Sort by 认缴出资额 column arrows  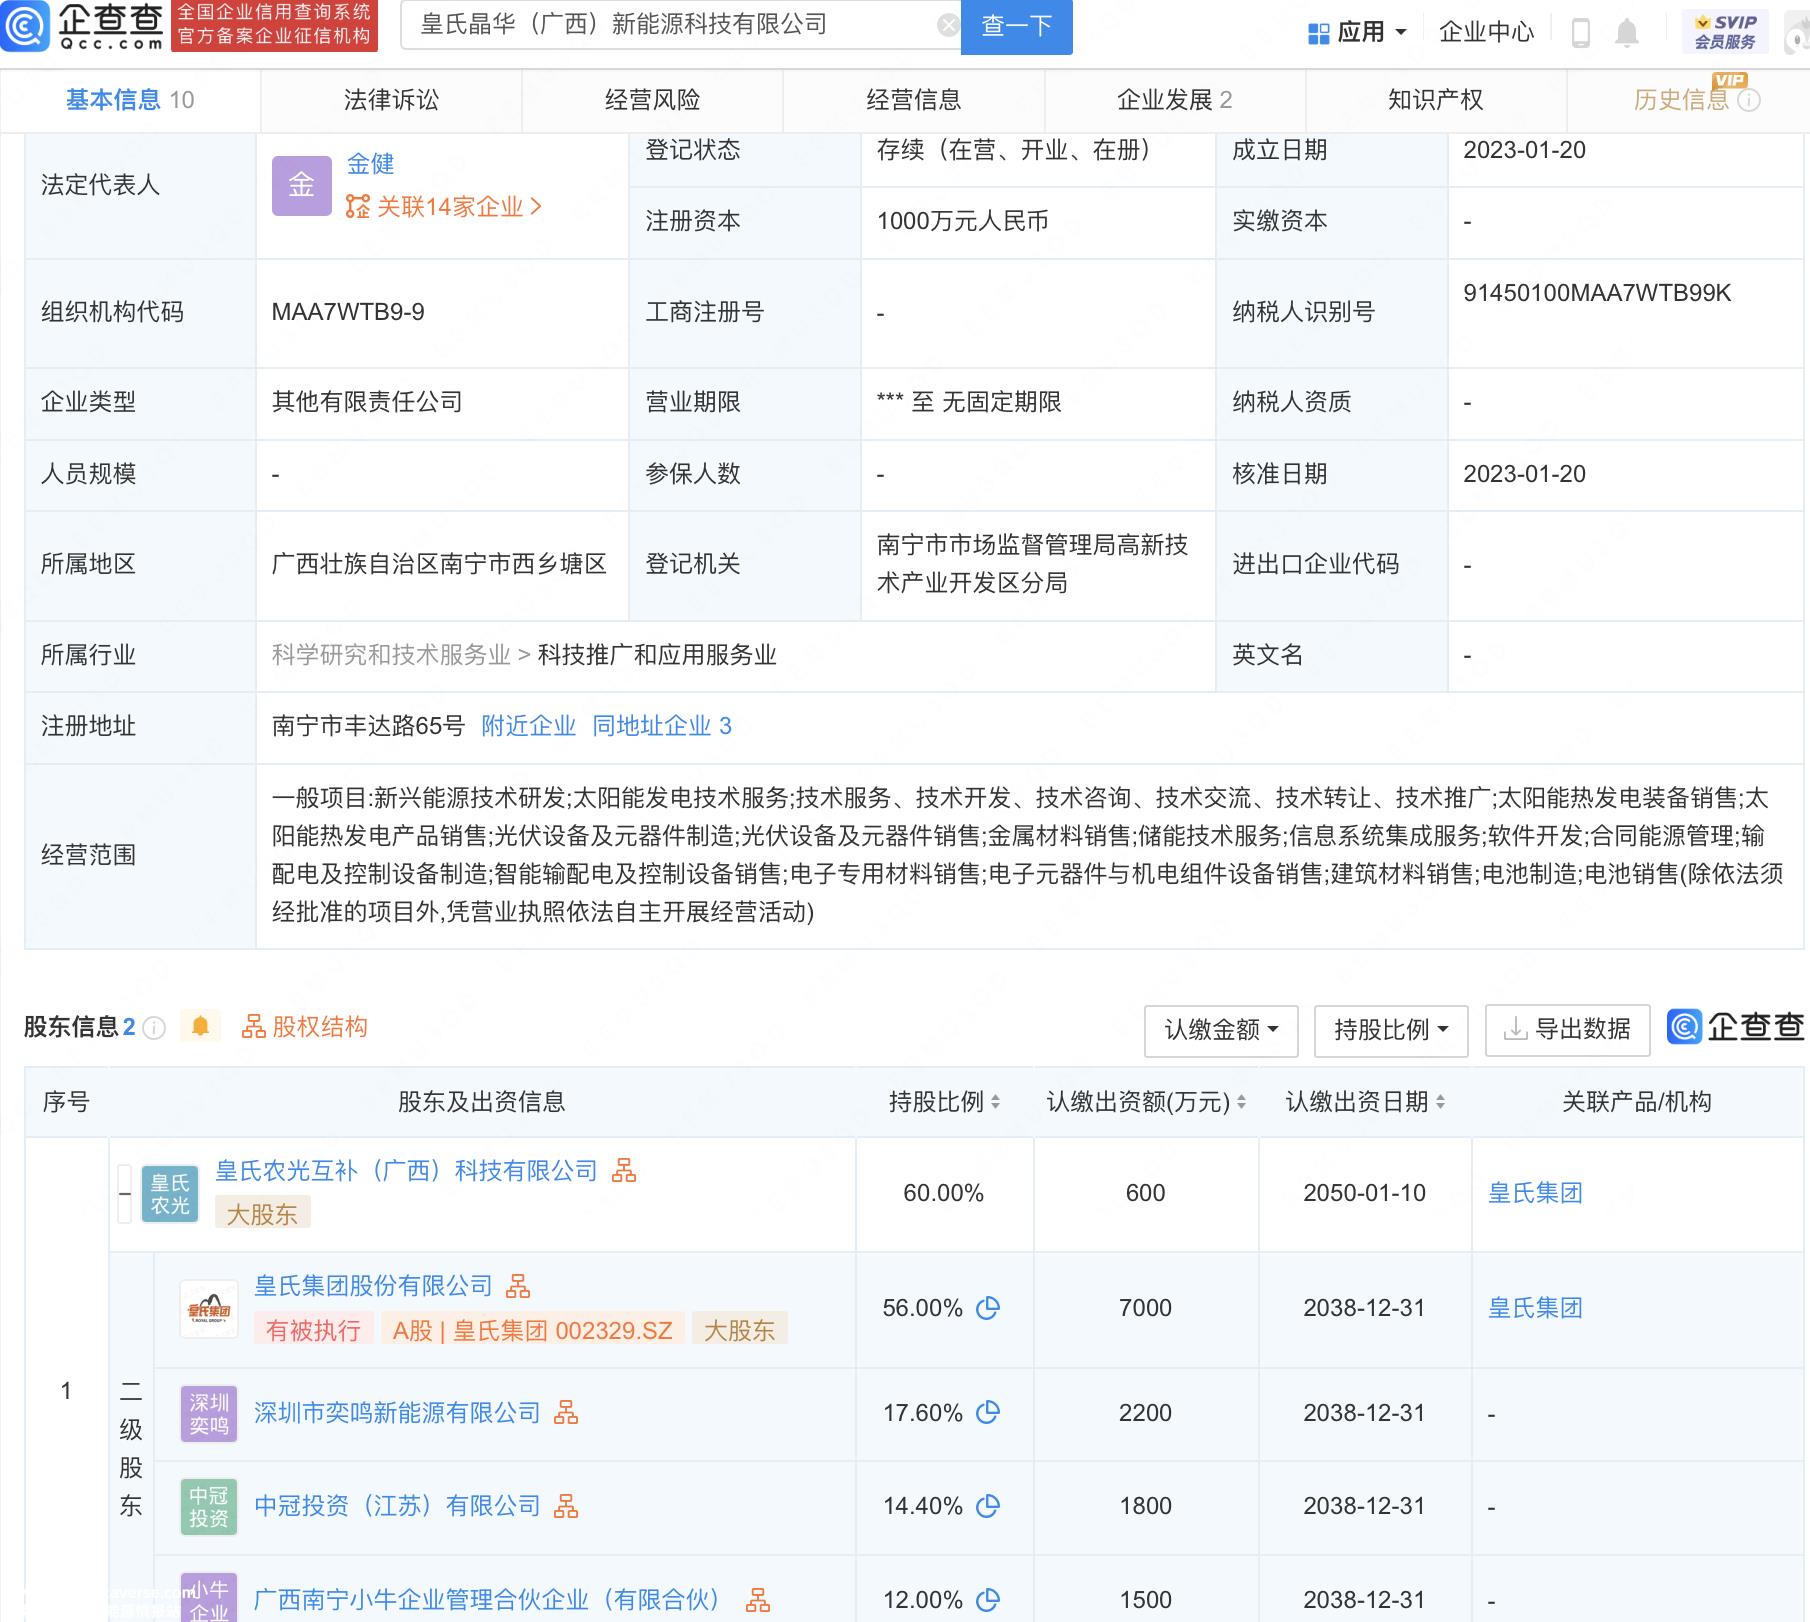[1241, 1102]
